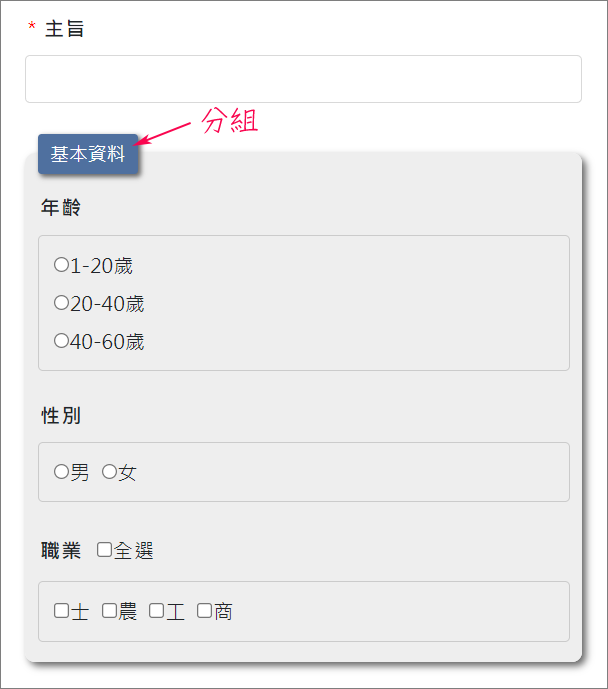Choose the 女 gender radio button
The width and height of the screenshot is (608, 689).
point(109,471)
